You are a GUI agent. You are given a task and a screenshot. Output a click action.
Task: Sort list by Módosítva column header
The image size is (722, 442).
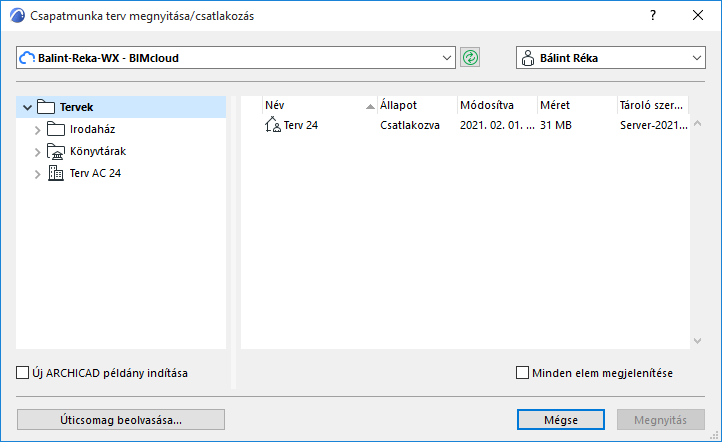click(x=498, y=105)
